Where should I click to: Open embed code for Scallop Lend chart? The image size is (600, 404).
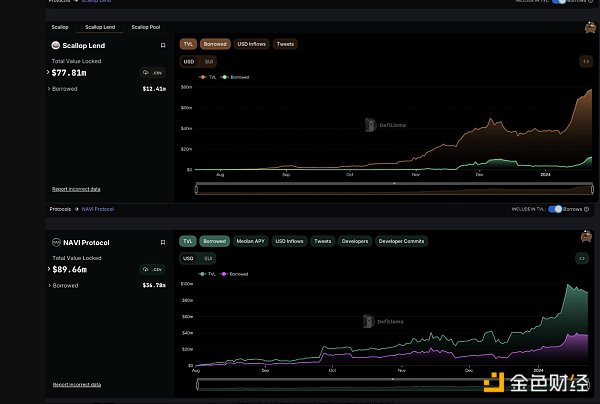tap(586, 61)
